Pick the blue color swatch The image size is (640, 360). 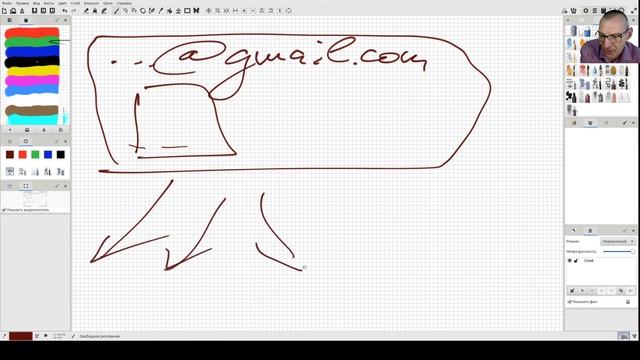point(48,154)
